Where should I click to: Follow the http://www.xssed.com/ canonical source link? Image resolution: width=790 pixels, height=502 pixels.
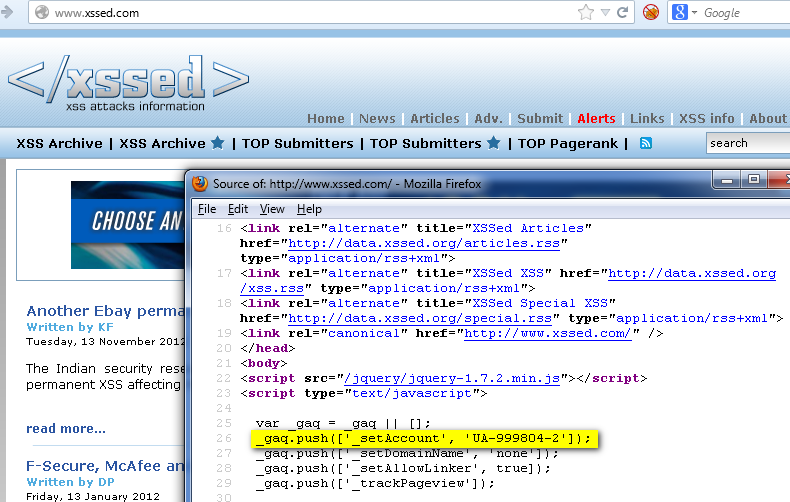pos(547,334)
